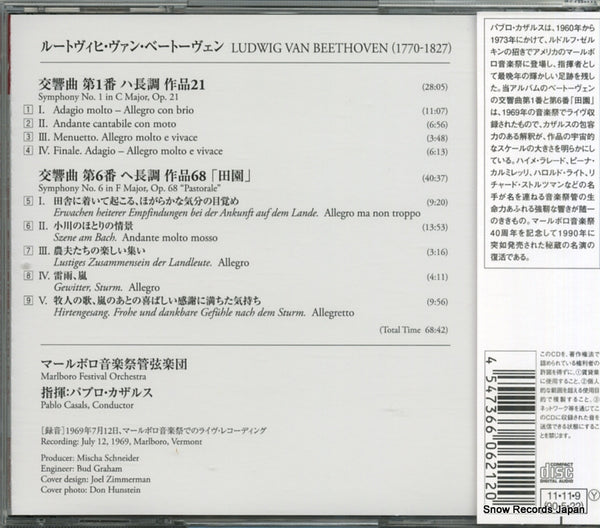The width and height of the screenshot is (600, 528).
Task: Click 'Cover photo: Don Hunstein'
Action: pyautogui.click(x=91, y=490)
